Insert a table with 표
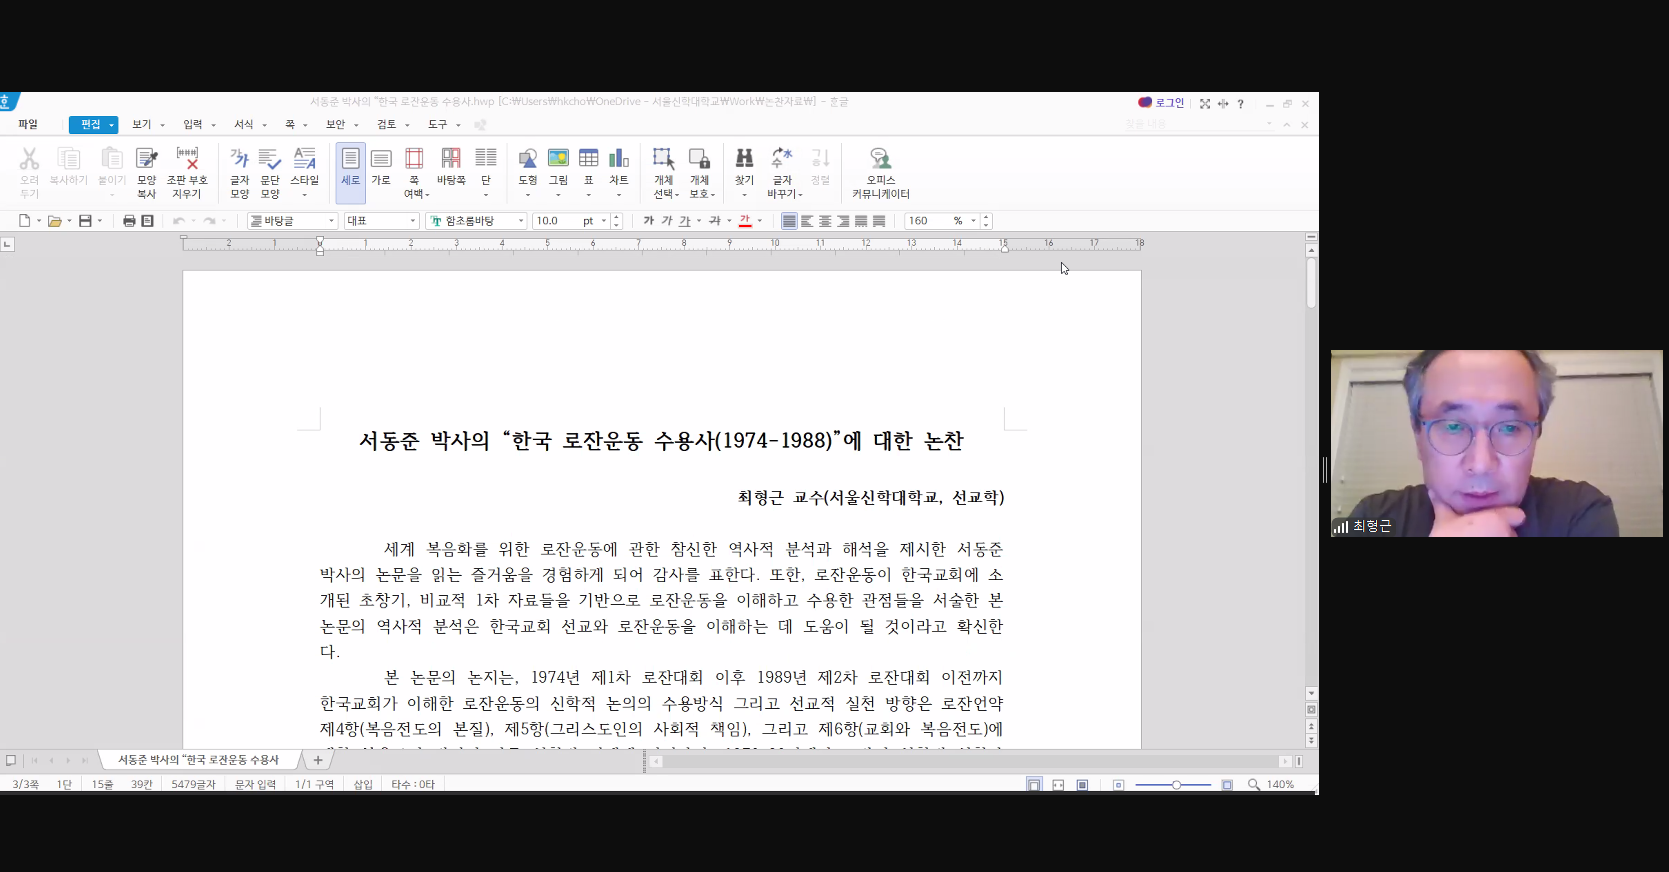 [589, 166]
